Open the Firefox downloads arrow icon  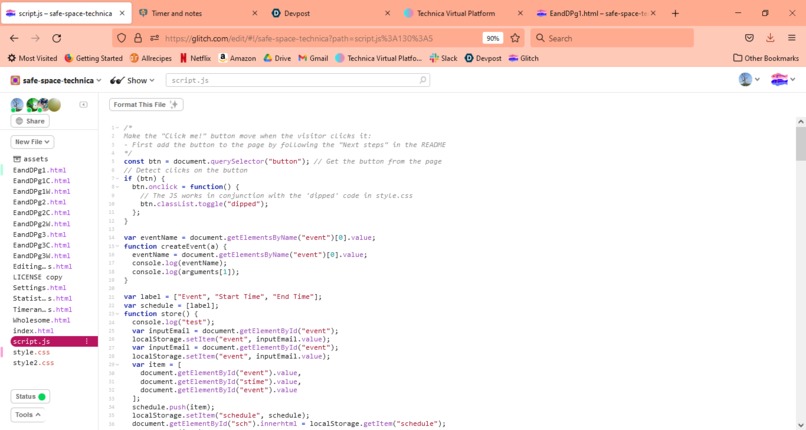tap(770, 38)
